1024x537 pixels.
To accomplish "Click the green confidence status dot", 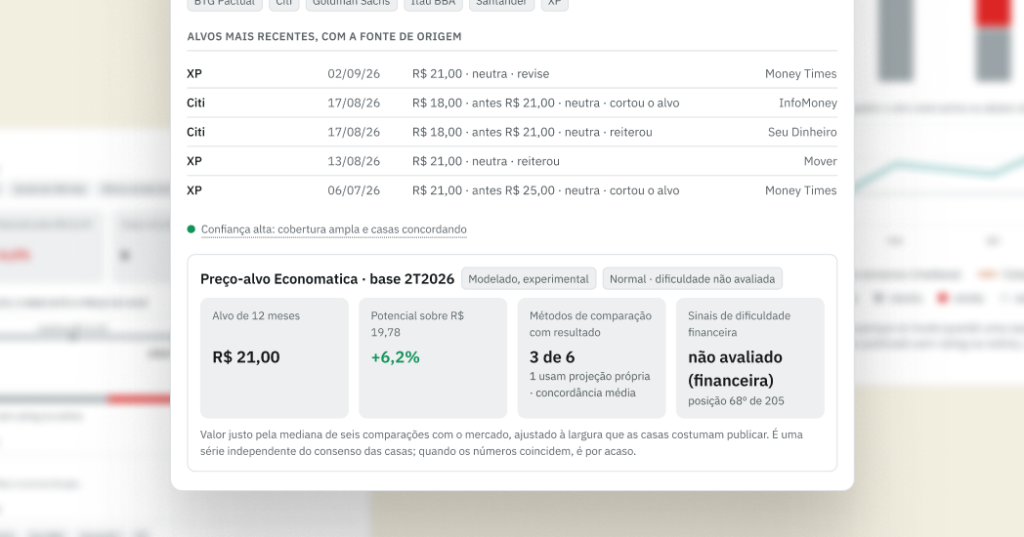I will (191, 229).
